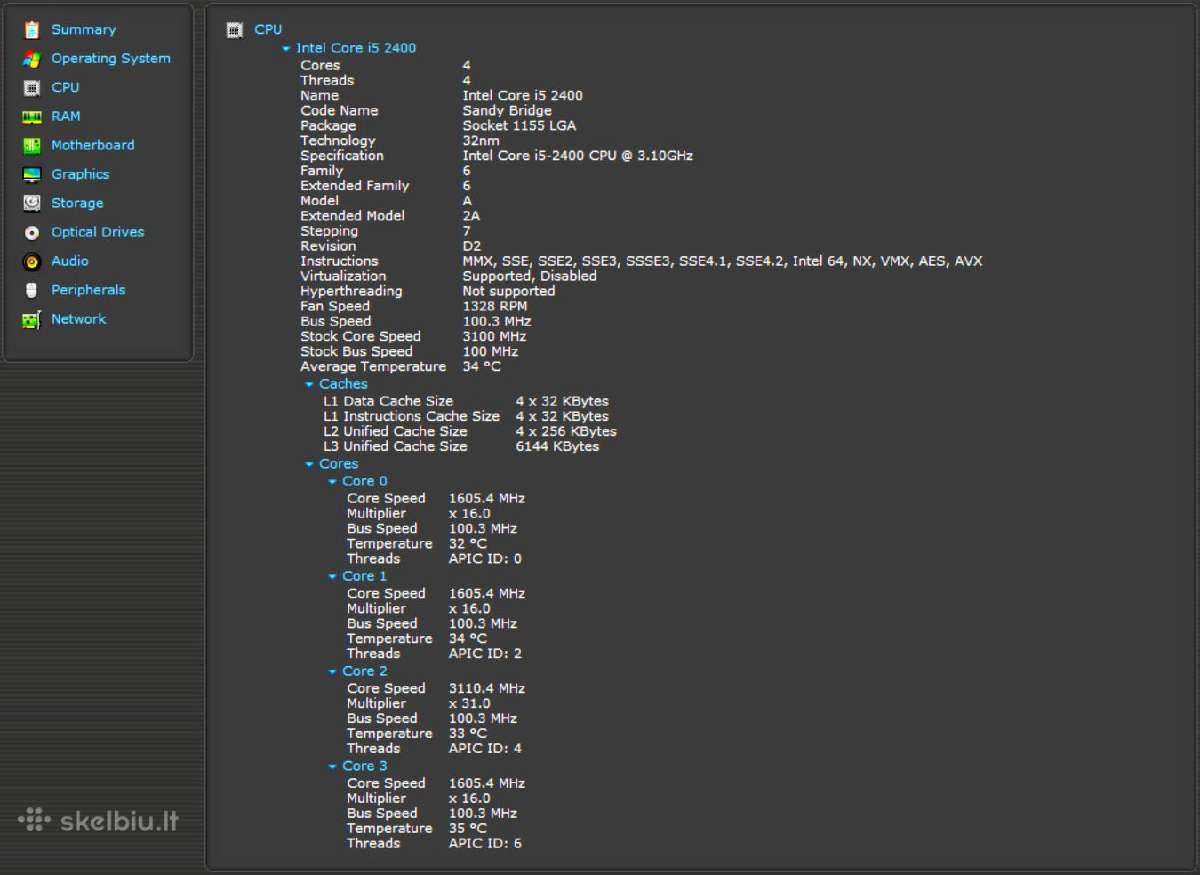Collapse the Core 0 node arrow
Image resolution: width=1200 pixels, height=875 pixels.
tap(333, 481)
